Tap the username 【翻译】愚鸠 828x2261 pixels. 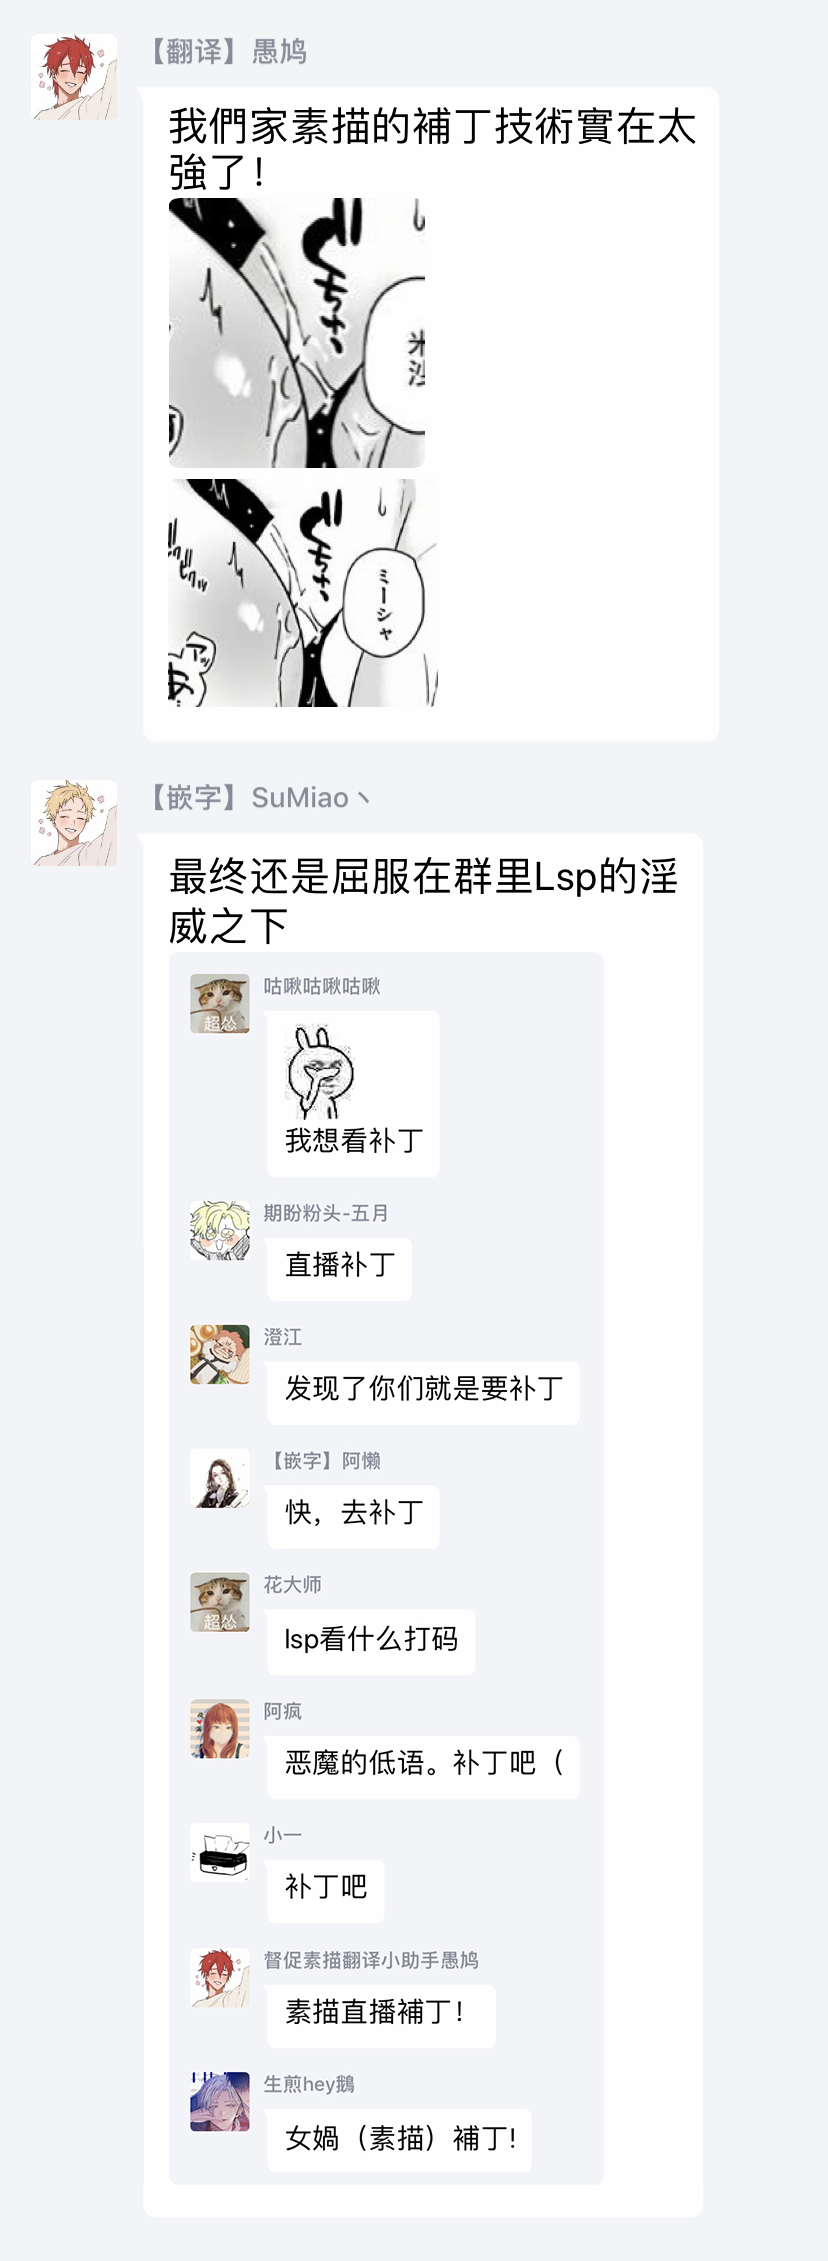pos(228,51)
